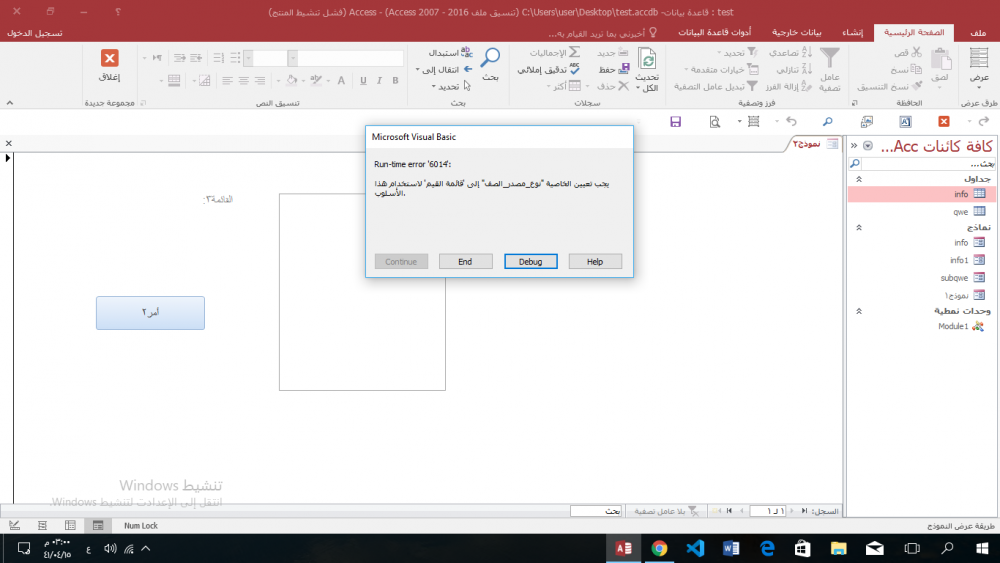Click the underline U formatting icon
This screenshot has height=563, width=1000.
click(363, 80)
